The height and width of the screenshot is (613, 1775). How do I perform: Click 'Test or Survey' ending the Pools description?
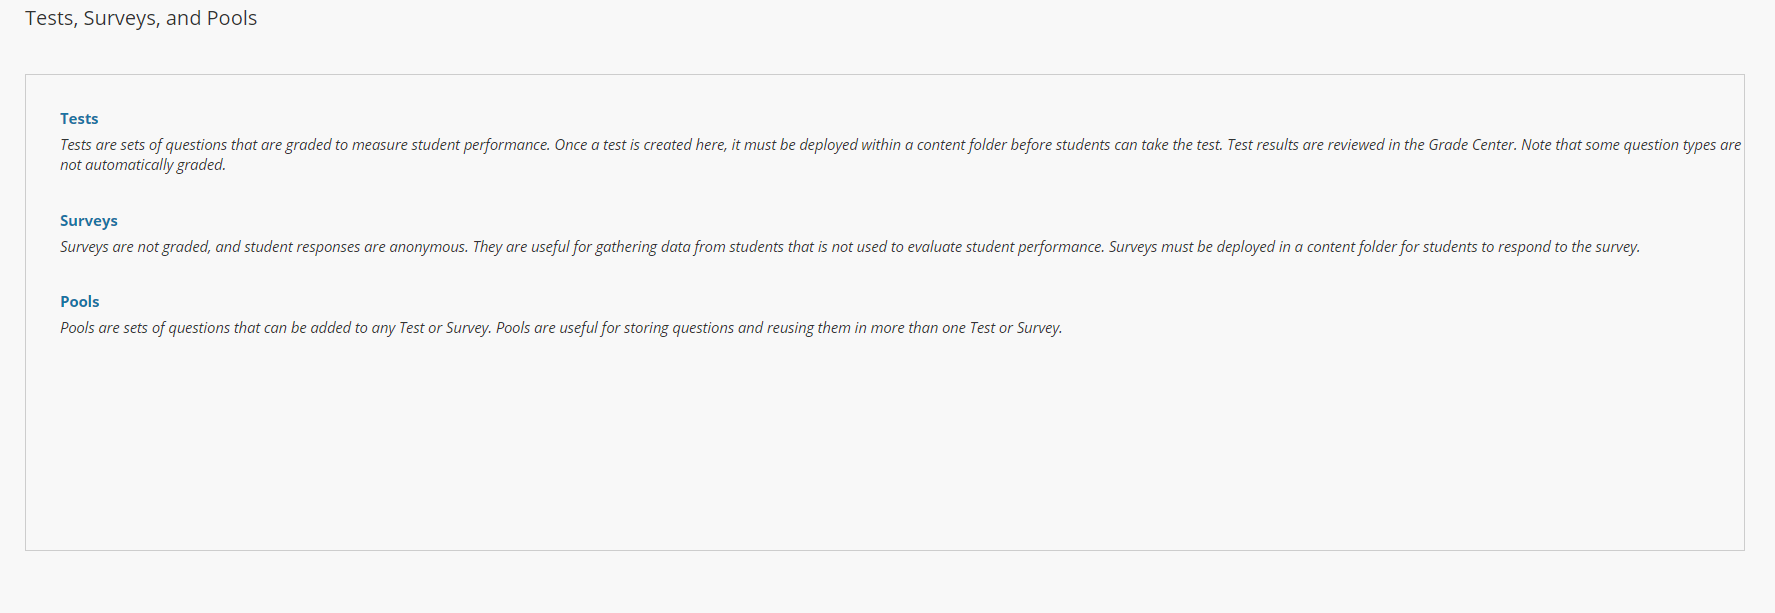1016,328
